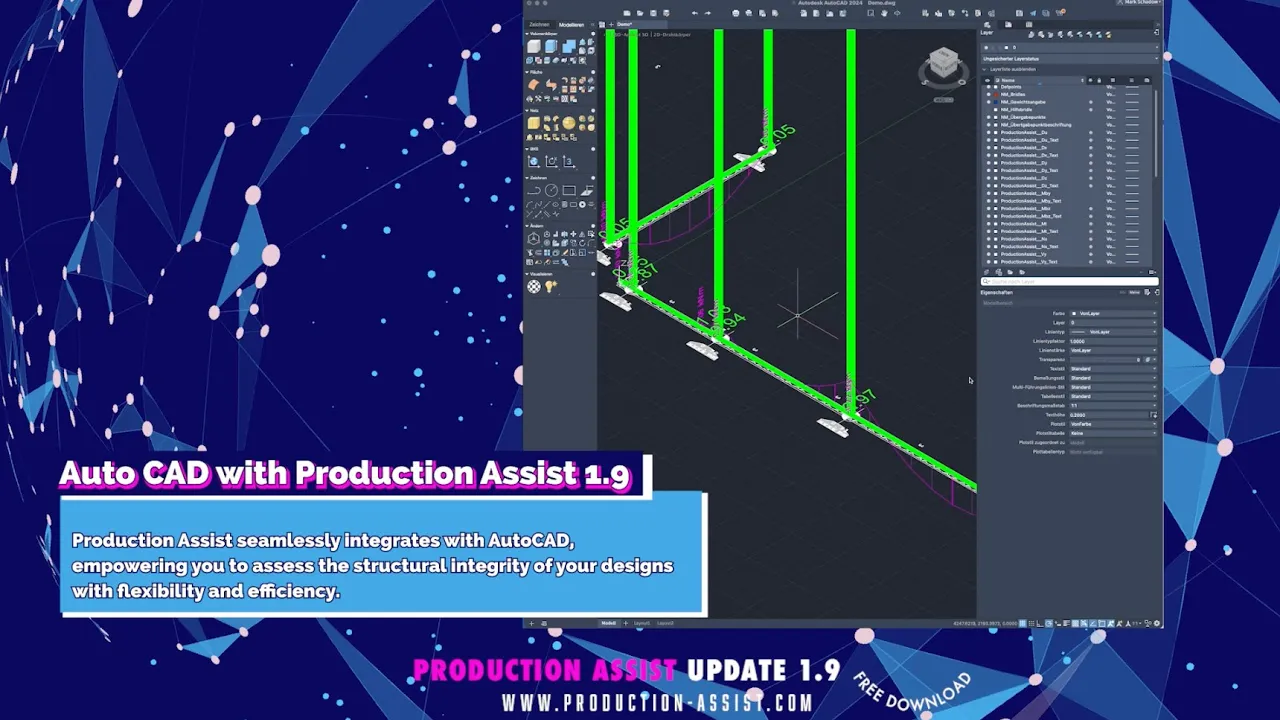The image size is (1280, 720).
Task: Click the open file icon in top toolbar
Action: (x=640, y=13)
